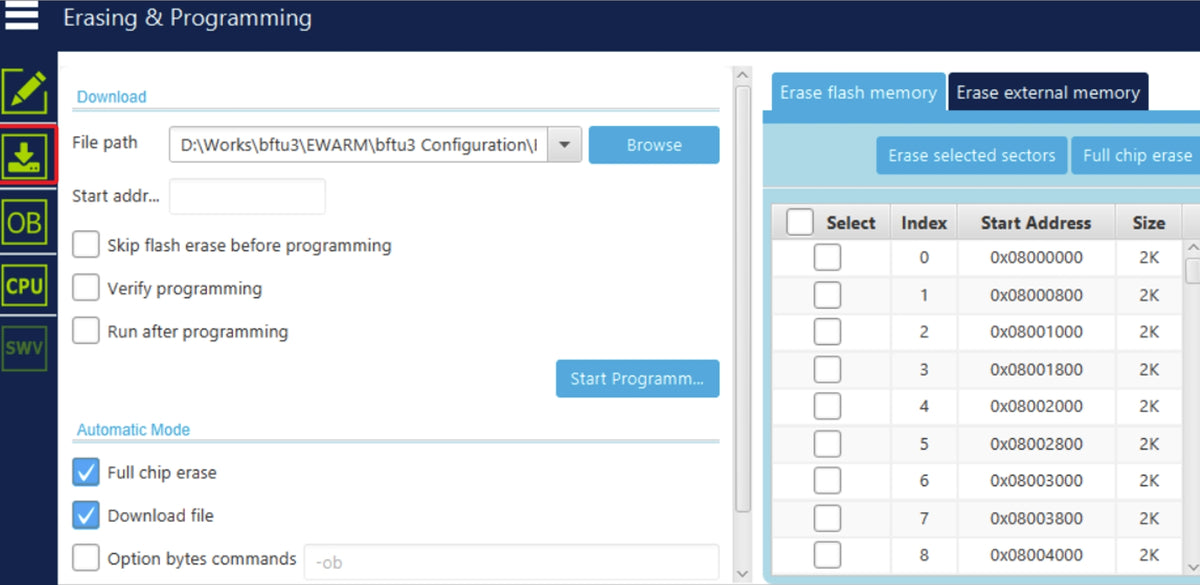The width and height of the screenshot is (1200, 585).
Task: Open the hamburger main menu
Action: click(x=21, y=17)
